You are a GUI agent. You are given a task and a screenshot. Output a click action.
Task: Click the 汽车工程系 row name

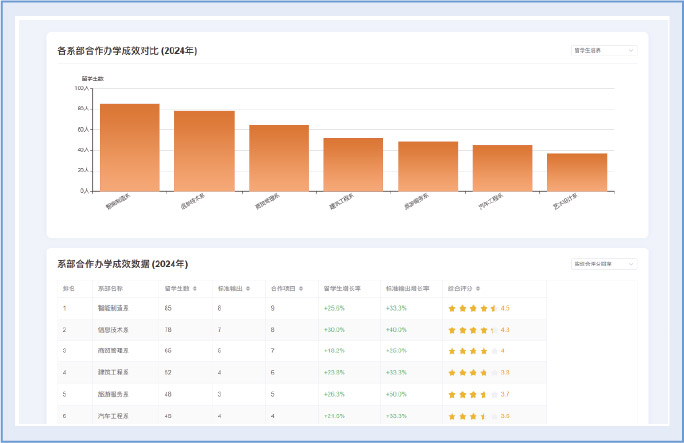112,415
